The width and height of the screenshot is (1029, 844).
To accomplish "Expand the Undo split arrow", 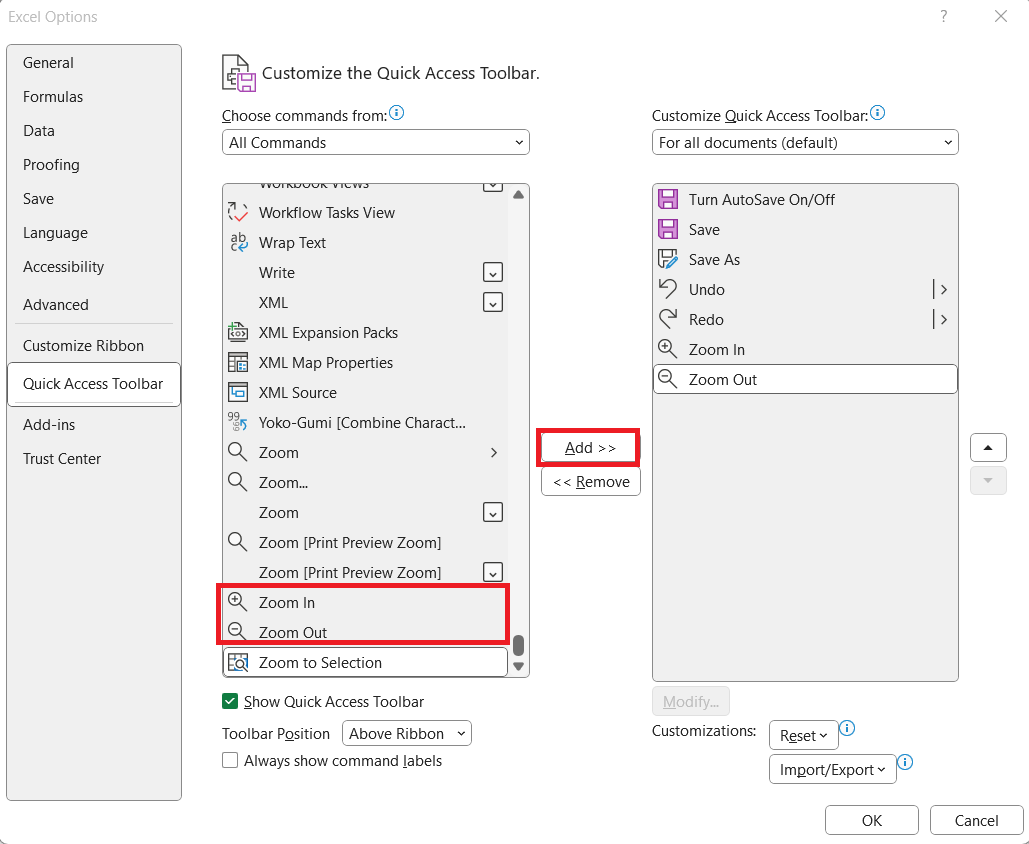I will (x=944, y=289).
